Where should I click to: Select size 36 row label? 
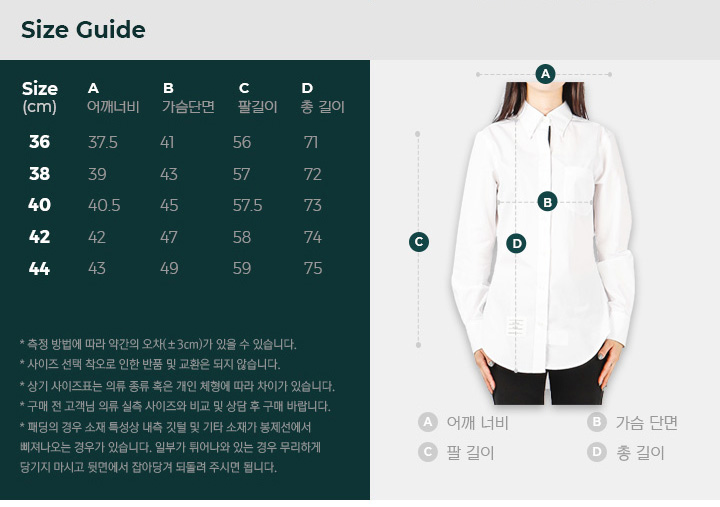[x=39, y=142]
